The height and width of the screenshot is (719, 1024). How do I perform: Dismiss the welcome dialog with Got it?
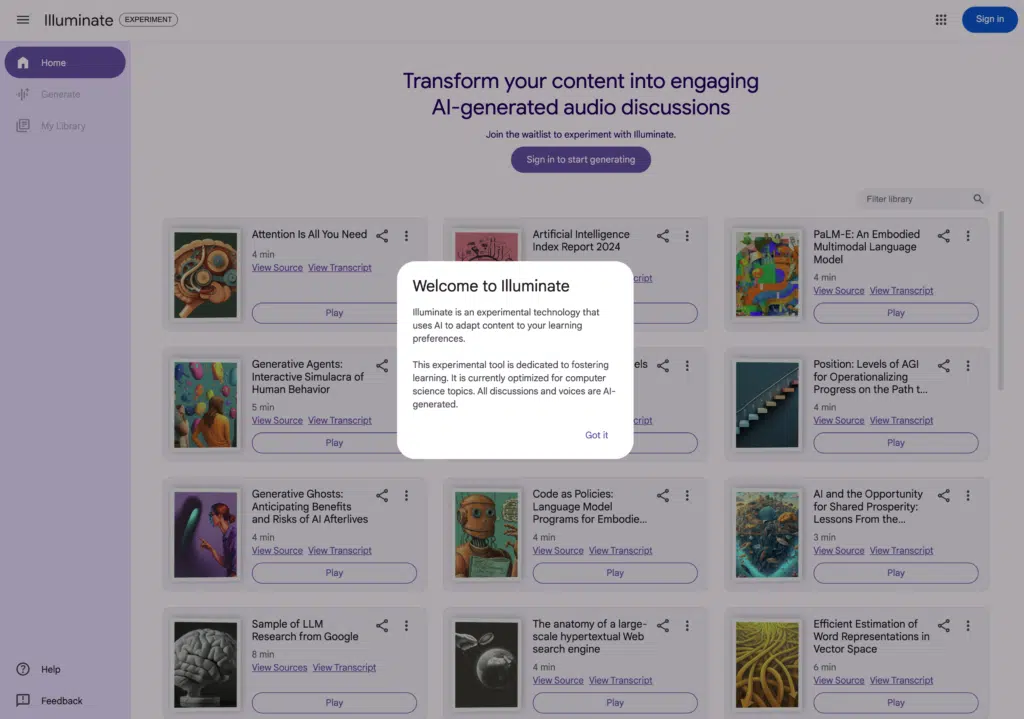[x=596, y=435]
